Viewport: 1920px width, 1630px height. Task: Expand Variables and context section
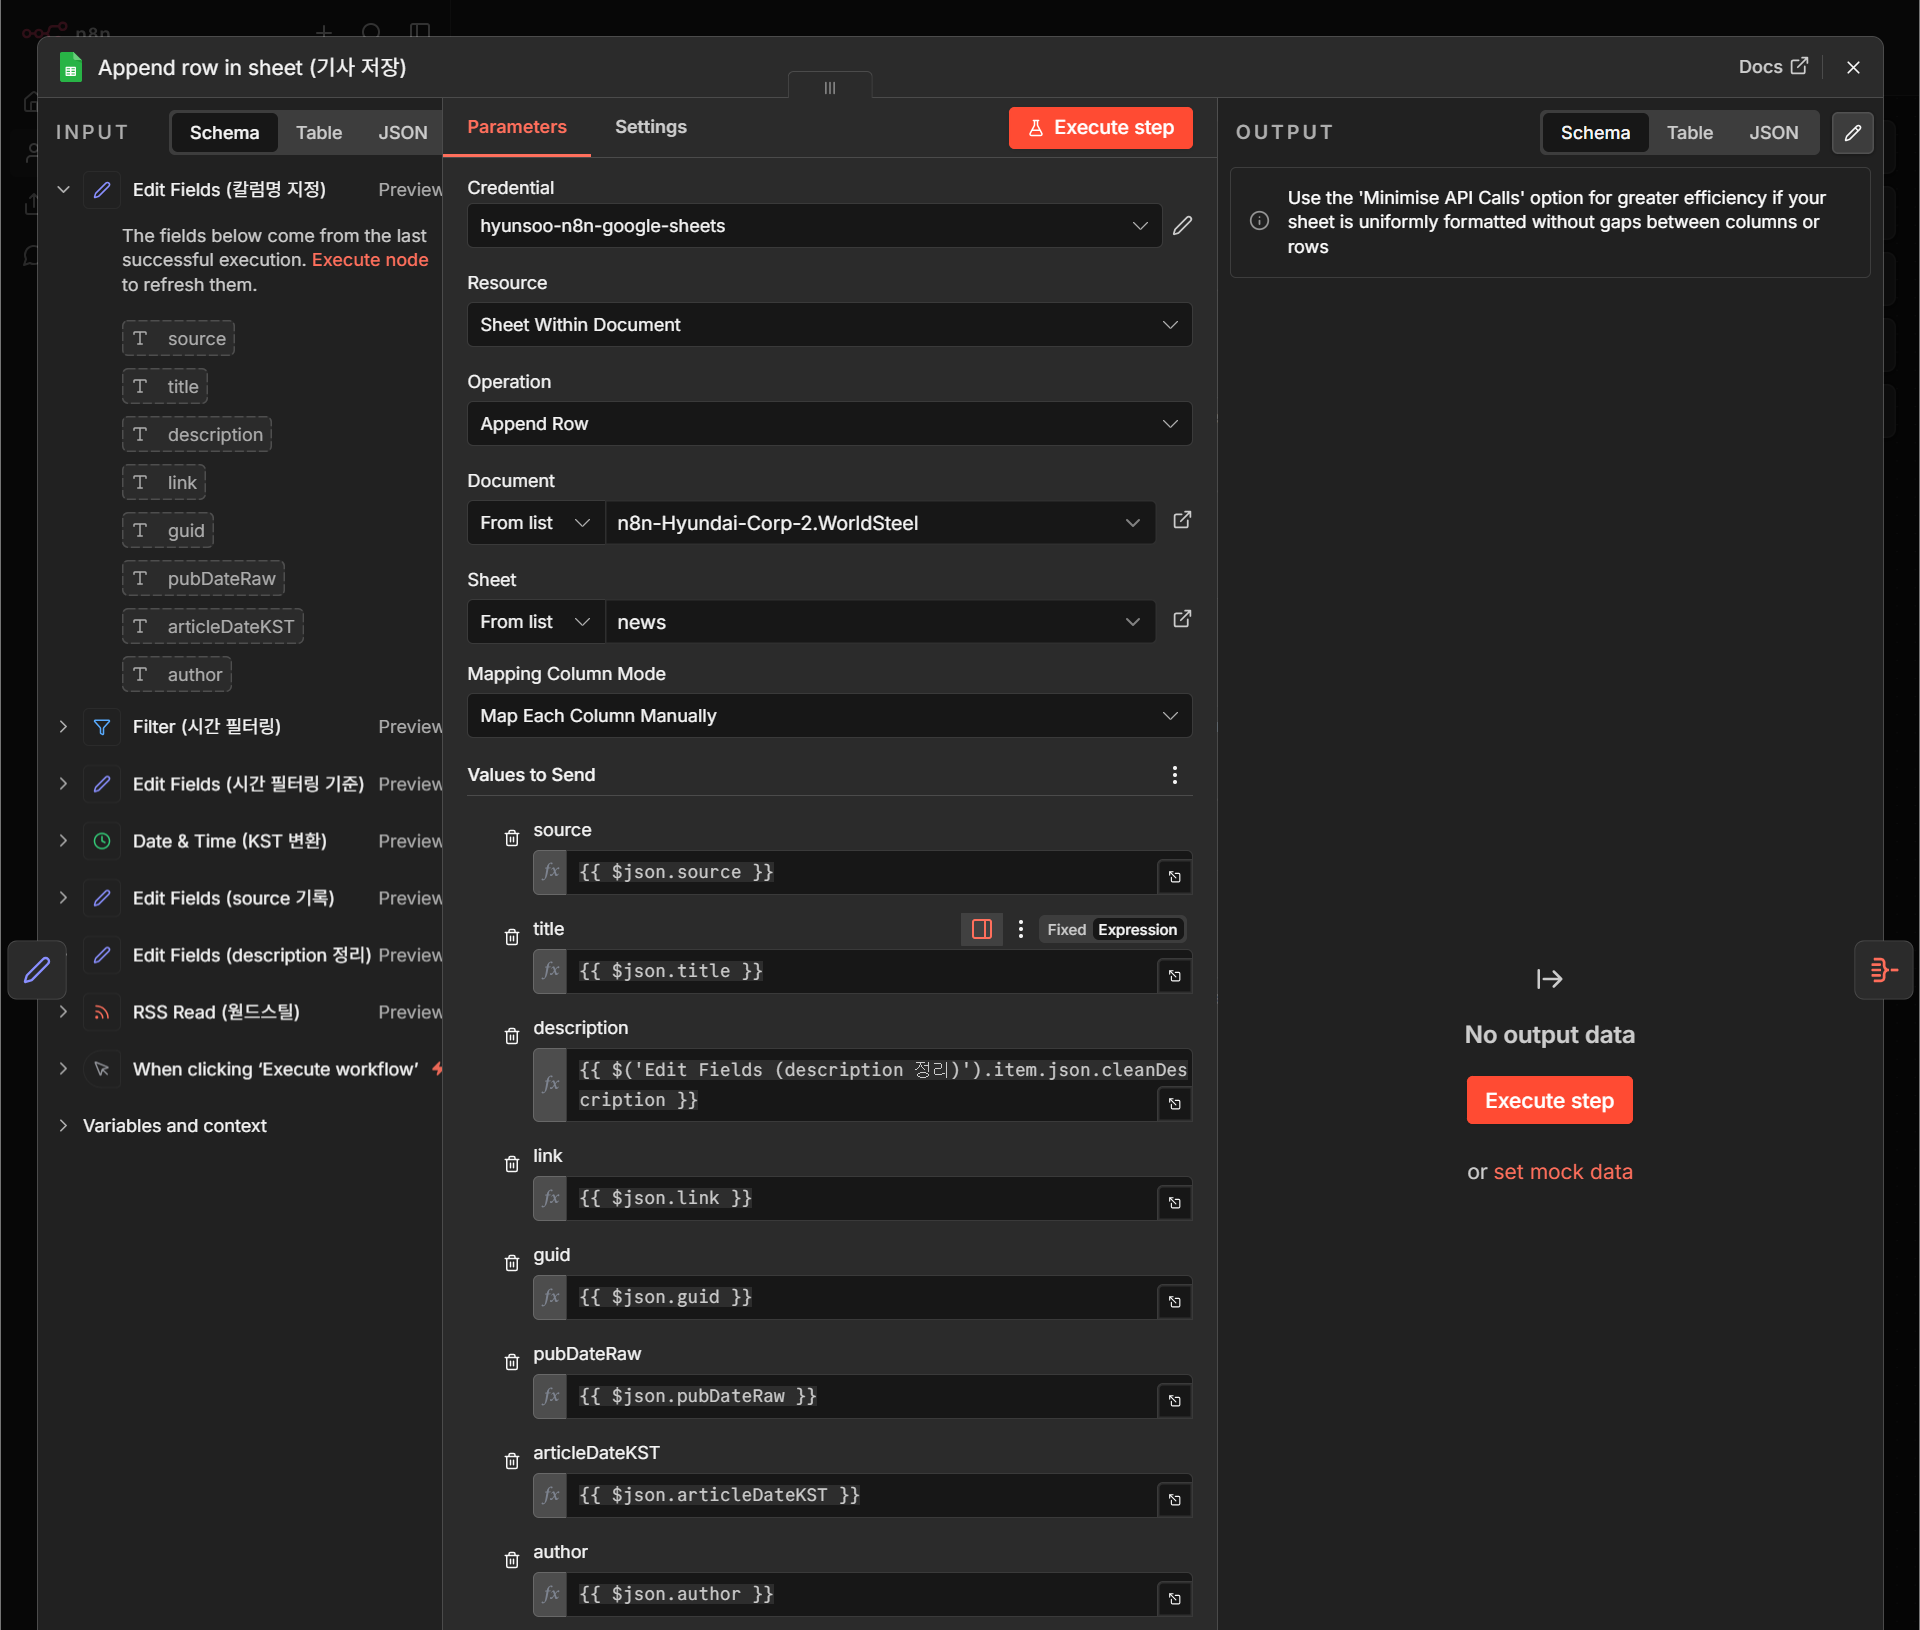63,1126
